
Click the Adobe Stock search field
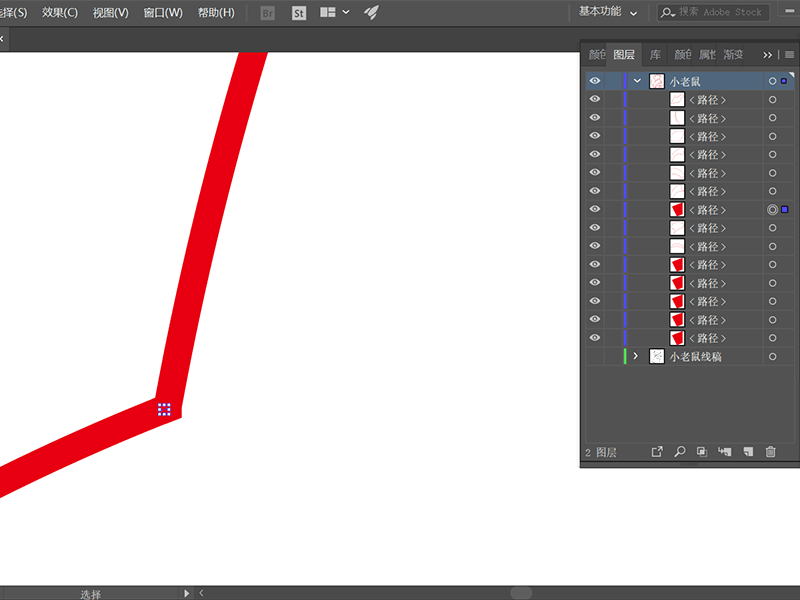tap(724, 12)
